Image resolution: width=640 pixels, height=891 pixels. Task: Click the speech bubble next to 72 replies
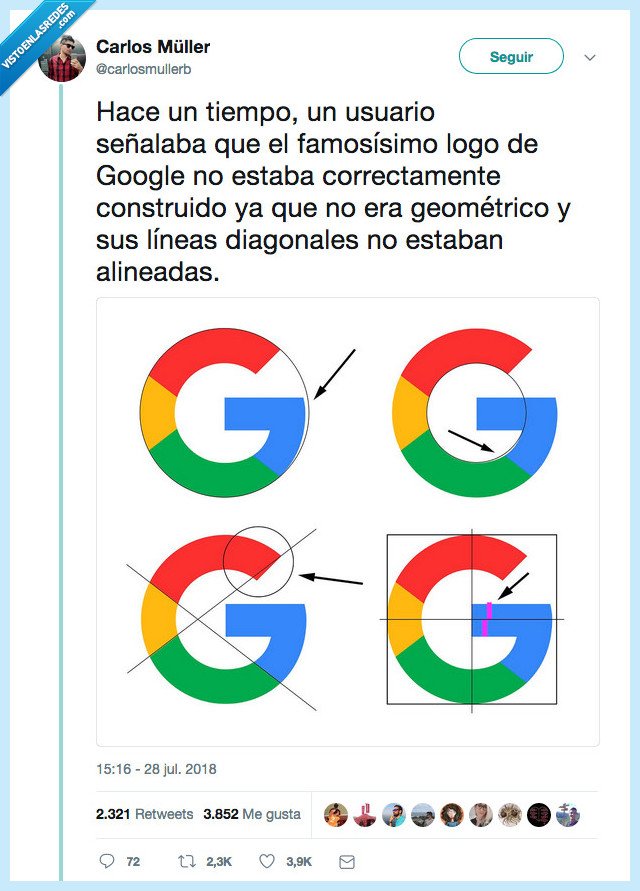point(107,861)
